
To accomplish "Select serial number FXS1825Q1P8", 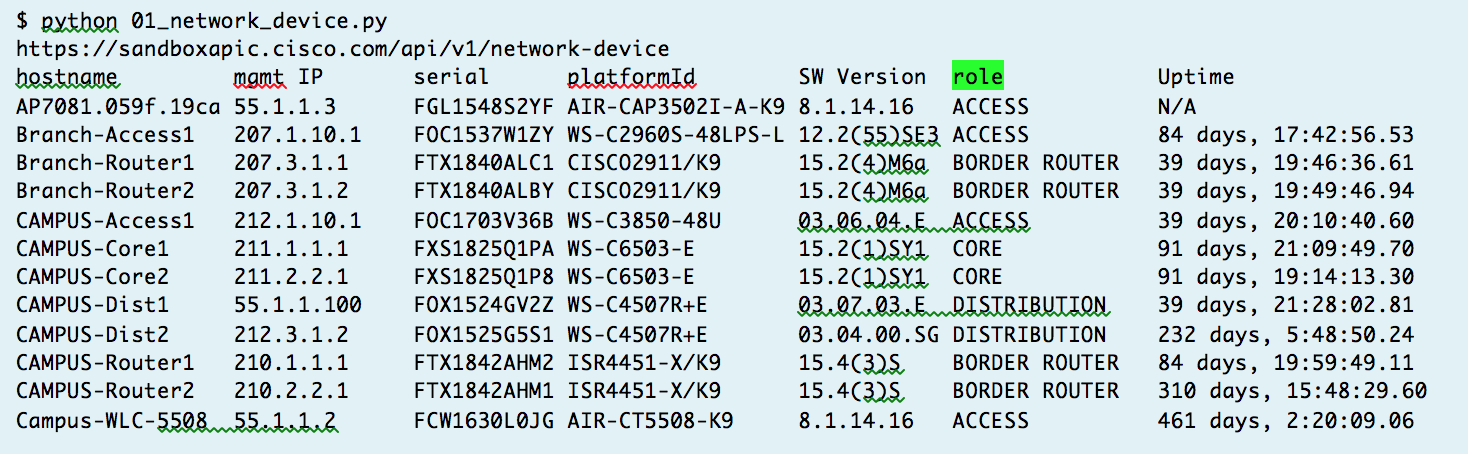I will tap(483, 276).
